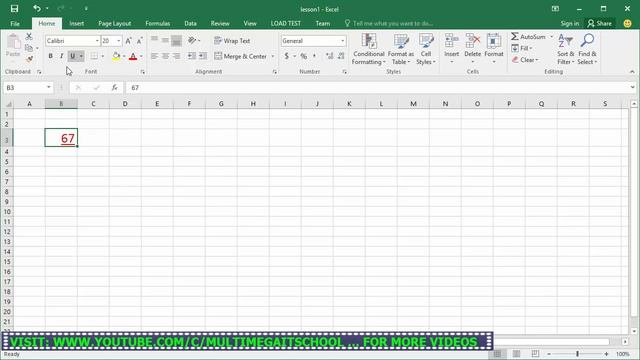Open the General number format dropdown

[x=342, y=41]
